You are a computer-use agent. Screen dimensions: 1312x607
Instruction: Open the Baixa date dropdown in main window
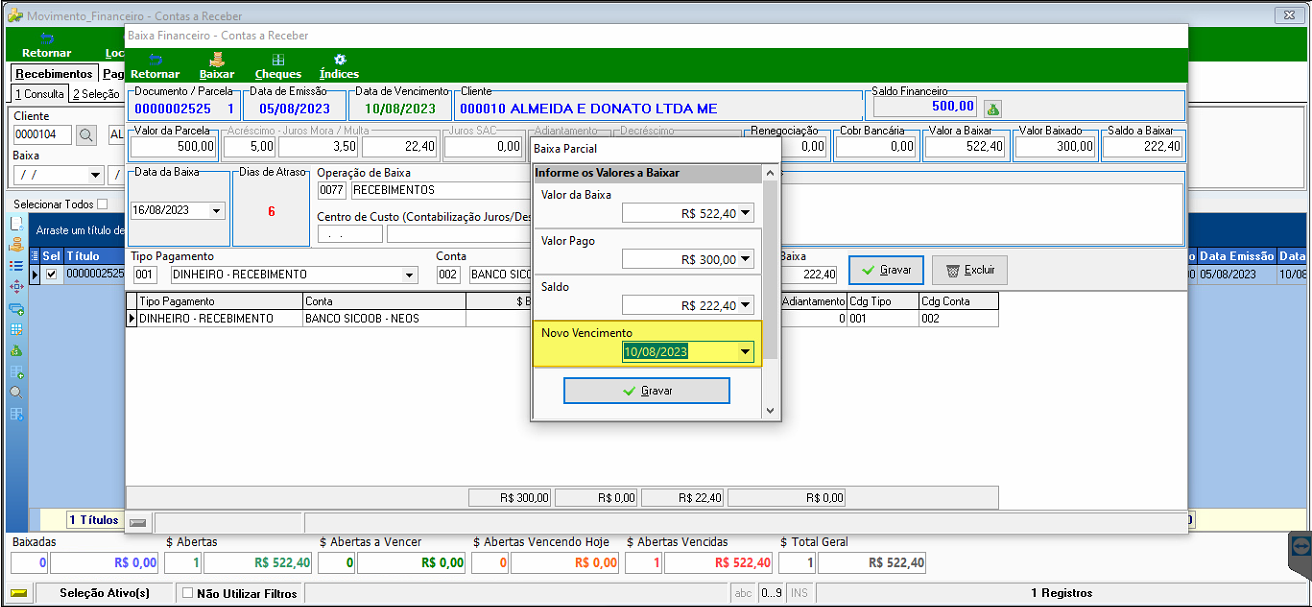96,175
